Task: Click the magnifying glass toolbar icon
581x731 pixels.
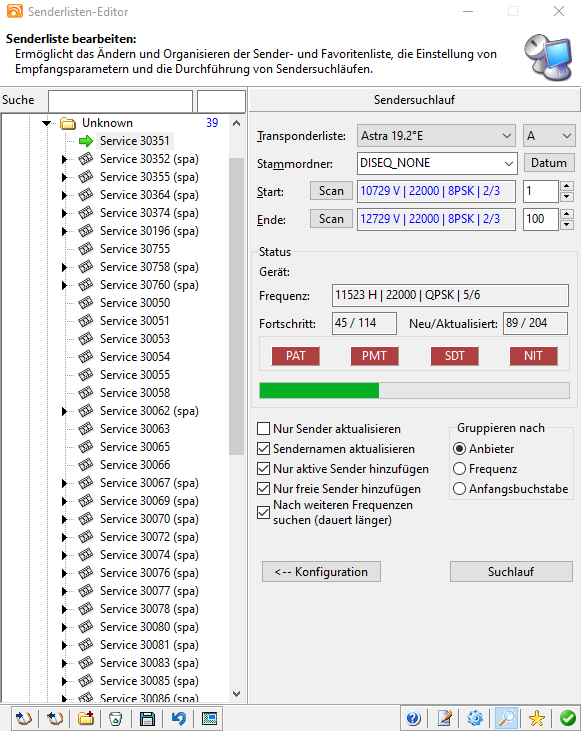Action: tap(506, 718)
